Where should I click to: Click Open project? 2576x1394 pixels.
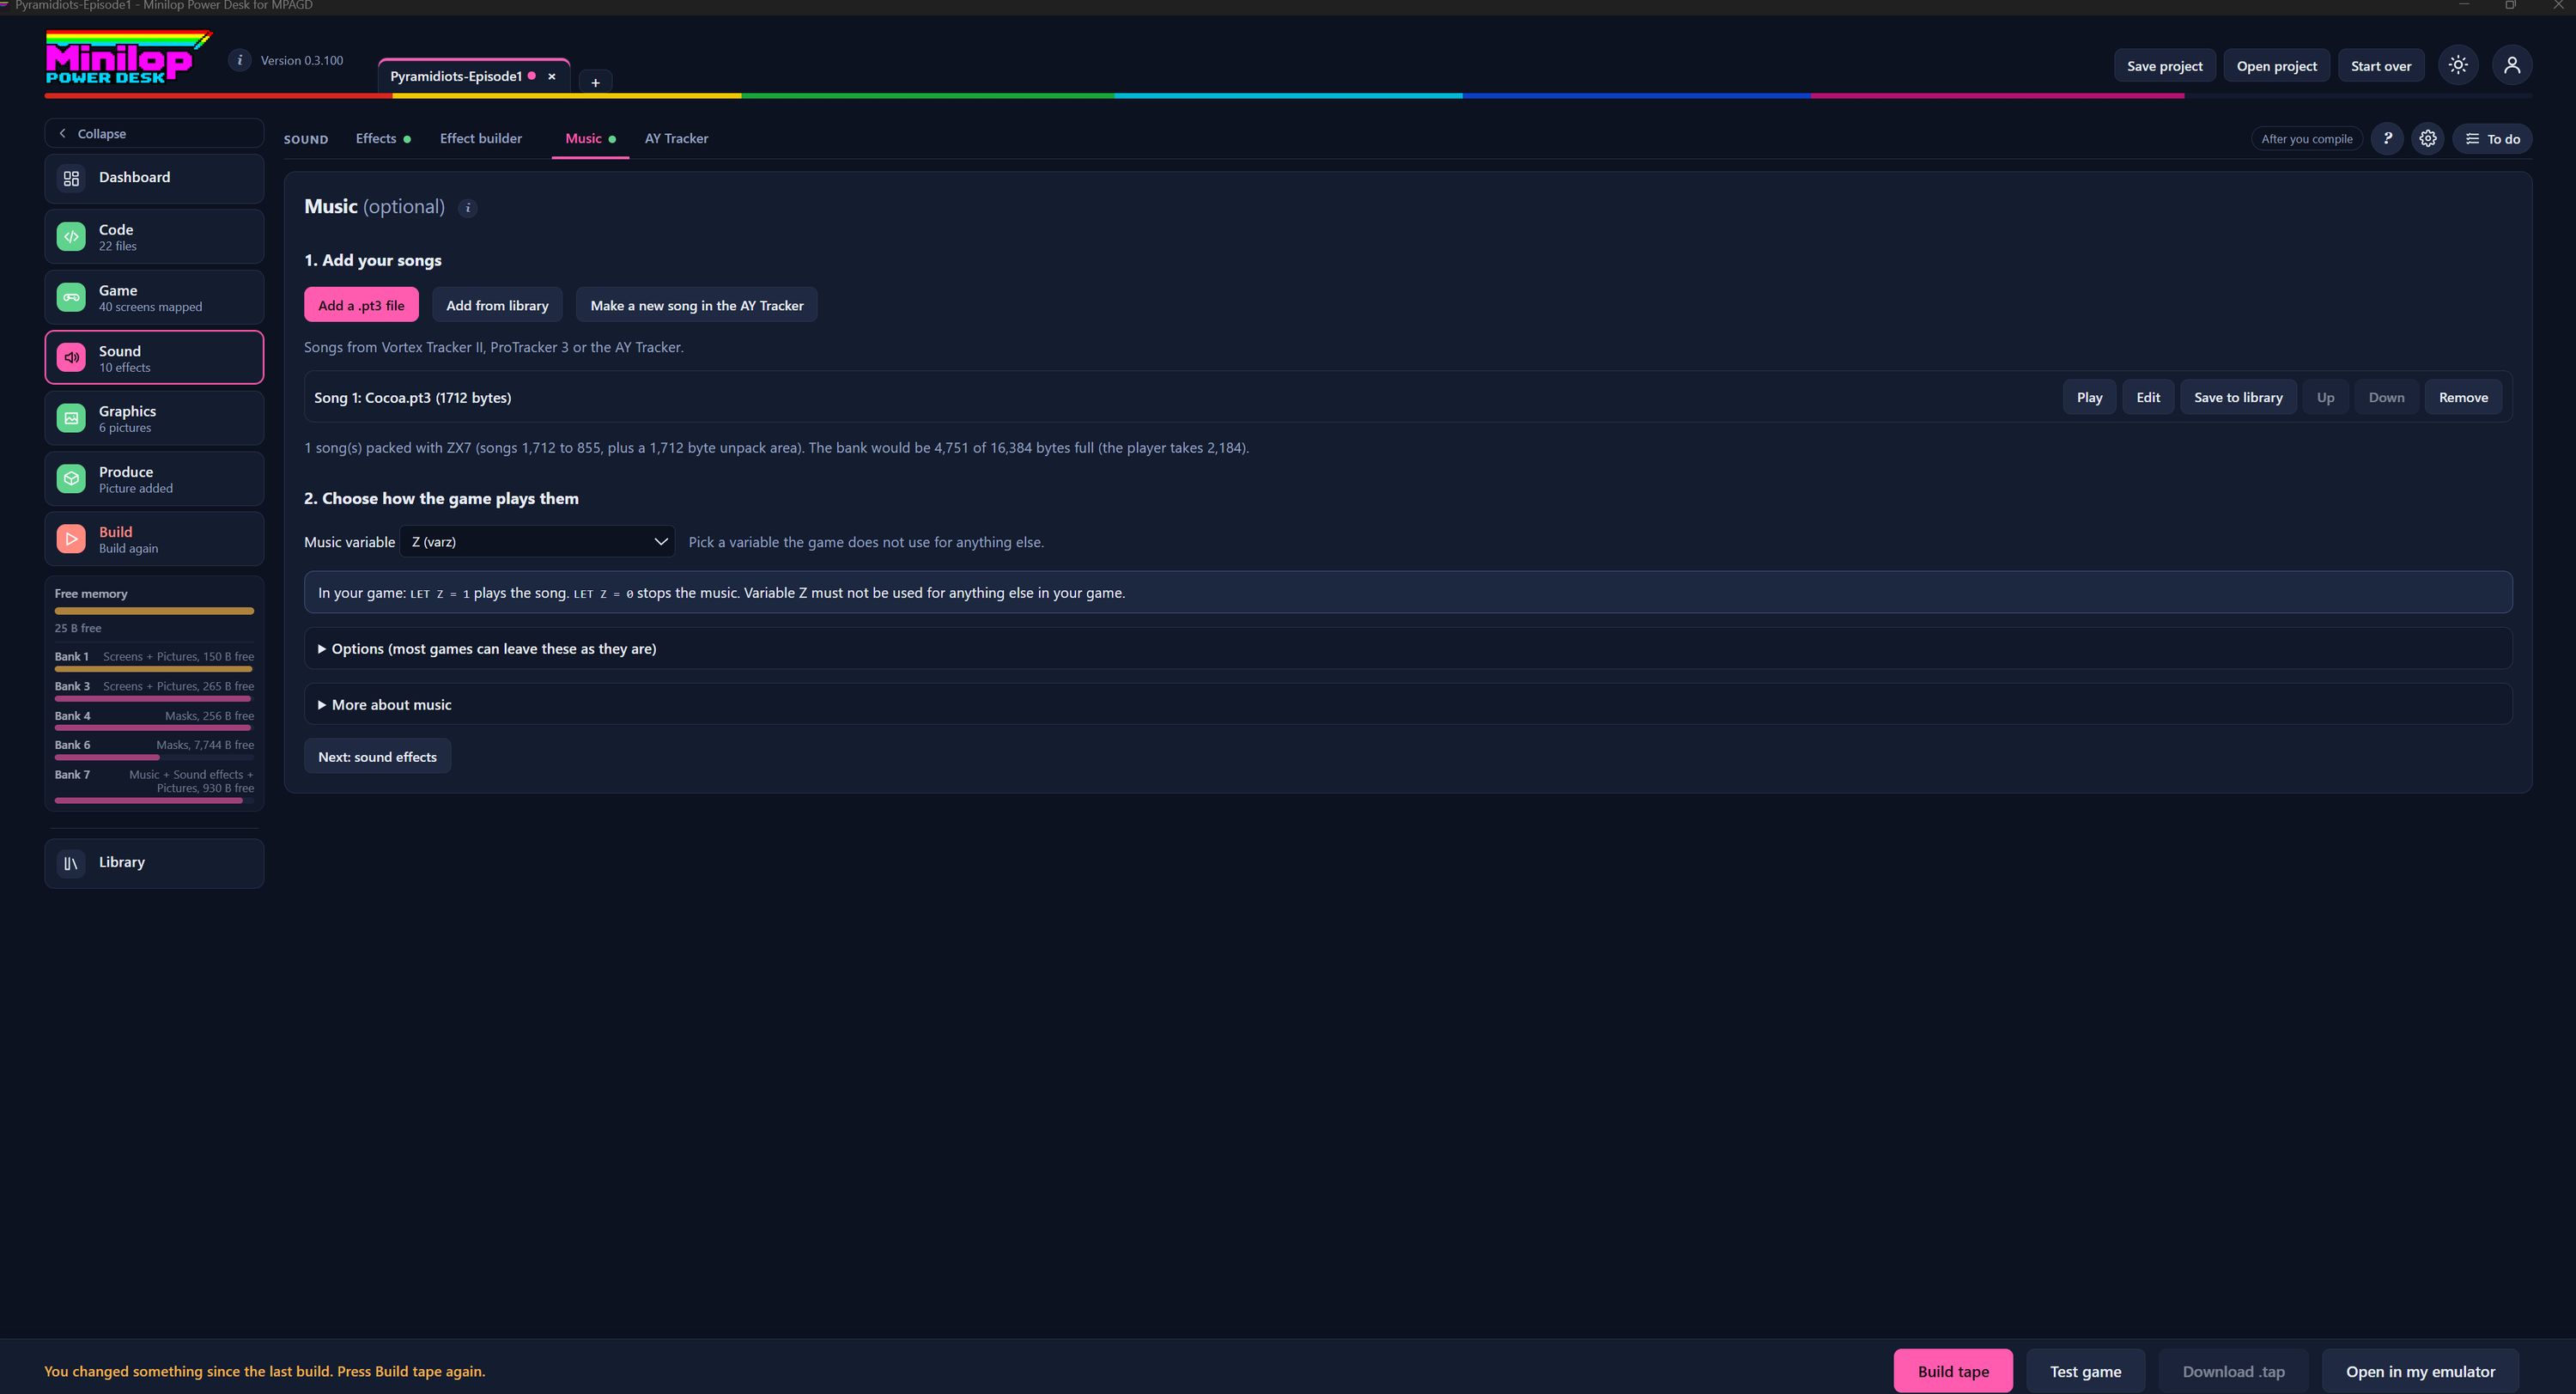click(2276, 66)
